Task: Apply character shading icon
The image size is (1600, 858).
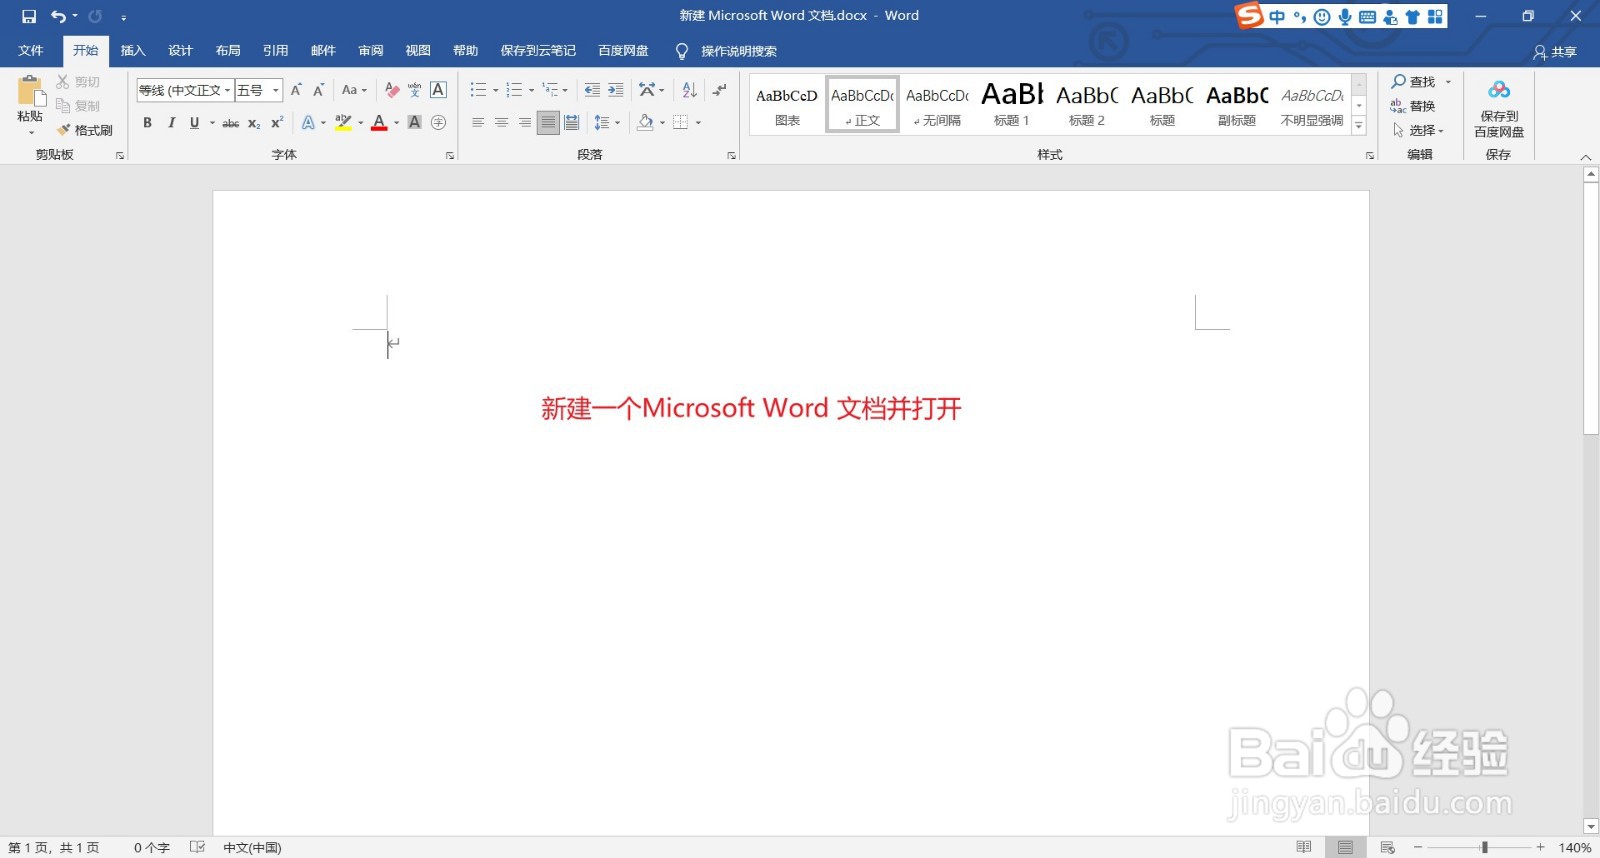Action: [x=414, y=123]
